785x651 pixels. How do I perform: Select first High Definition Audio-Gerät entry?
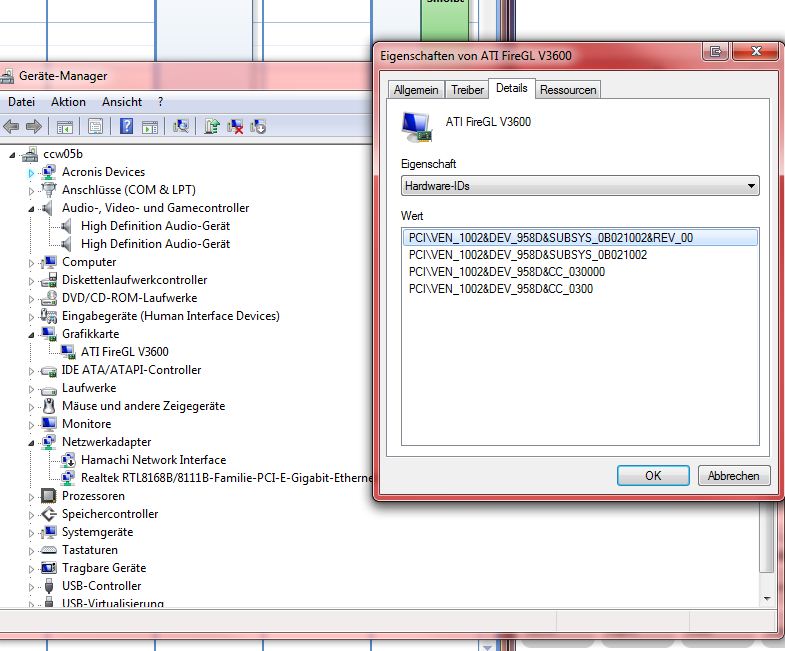point(155,226)
